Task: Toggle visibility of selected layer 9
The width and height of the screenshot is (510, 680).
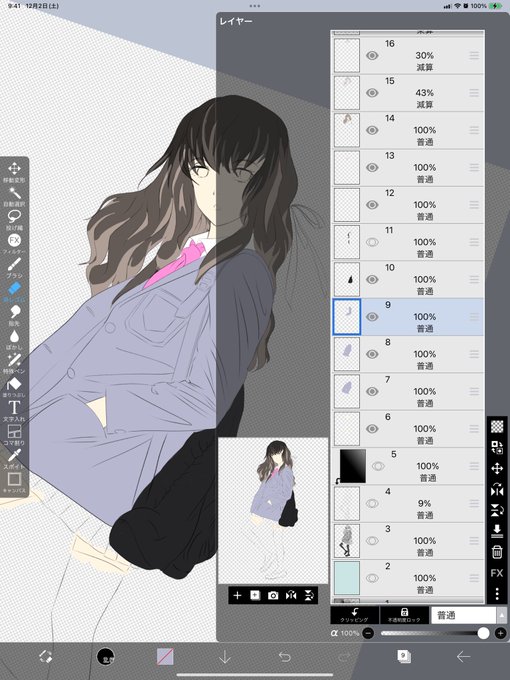Action: point(372,317)
